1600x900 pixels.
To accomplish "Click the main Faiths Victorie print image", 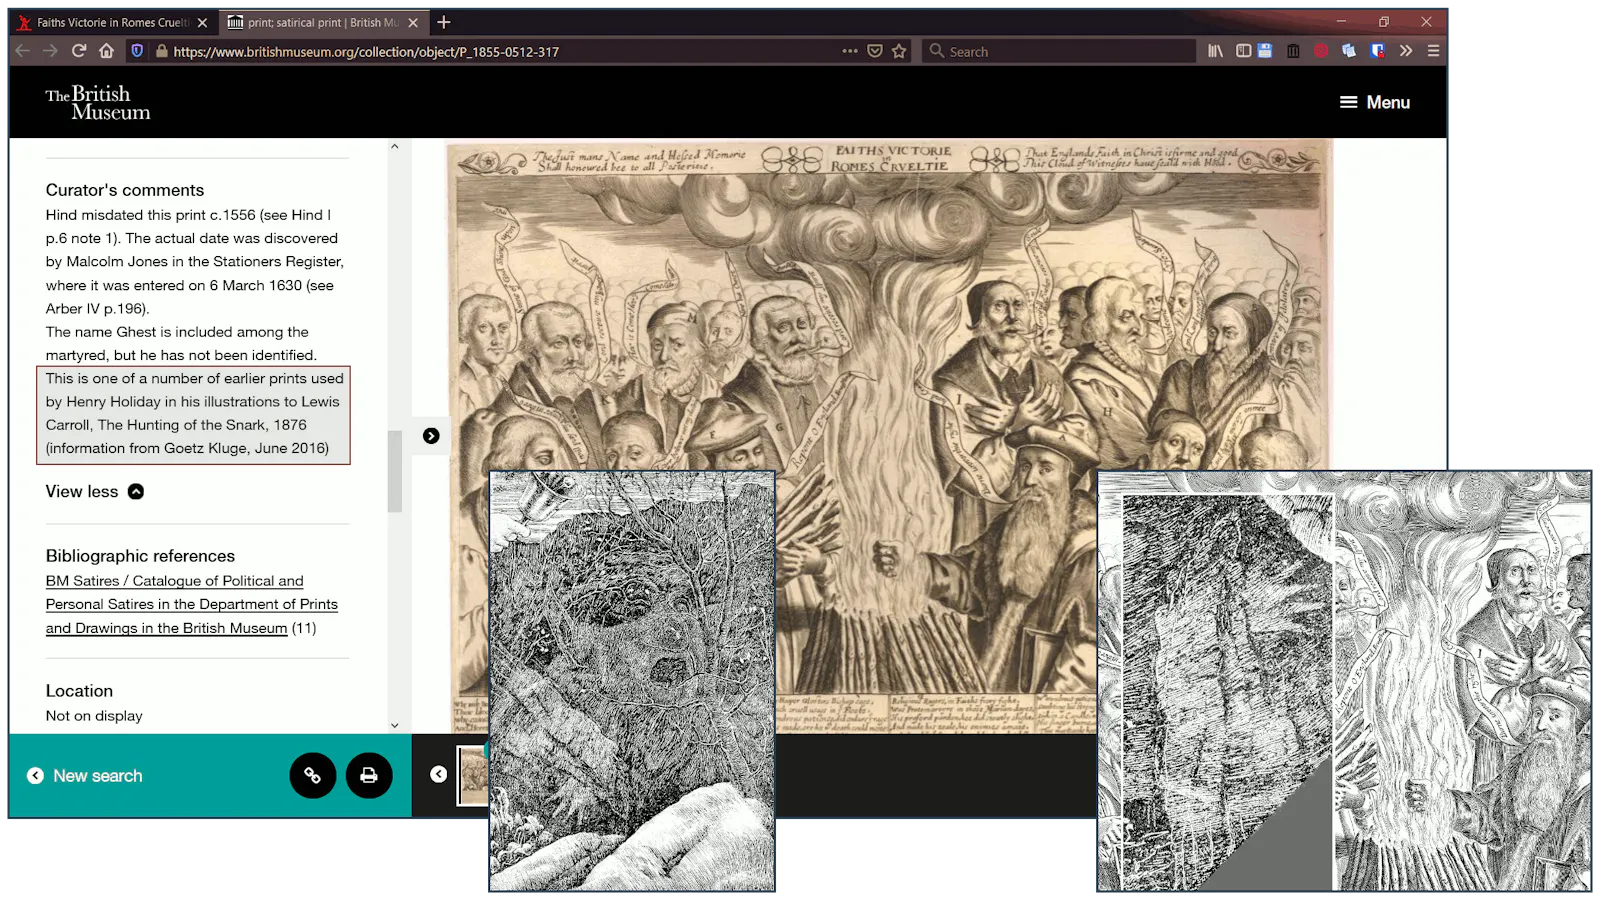I will tap(889, 435).
